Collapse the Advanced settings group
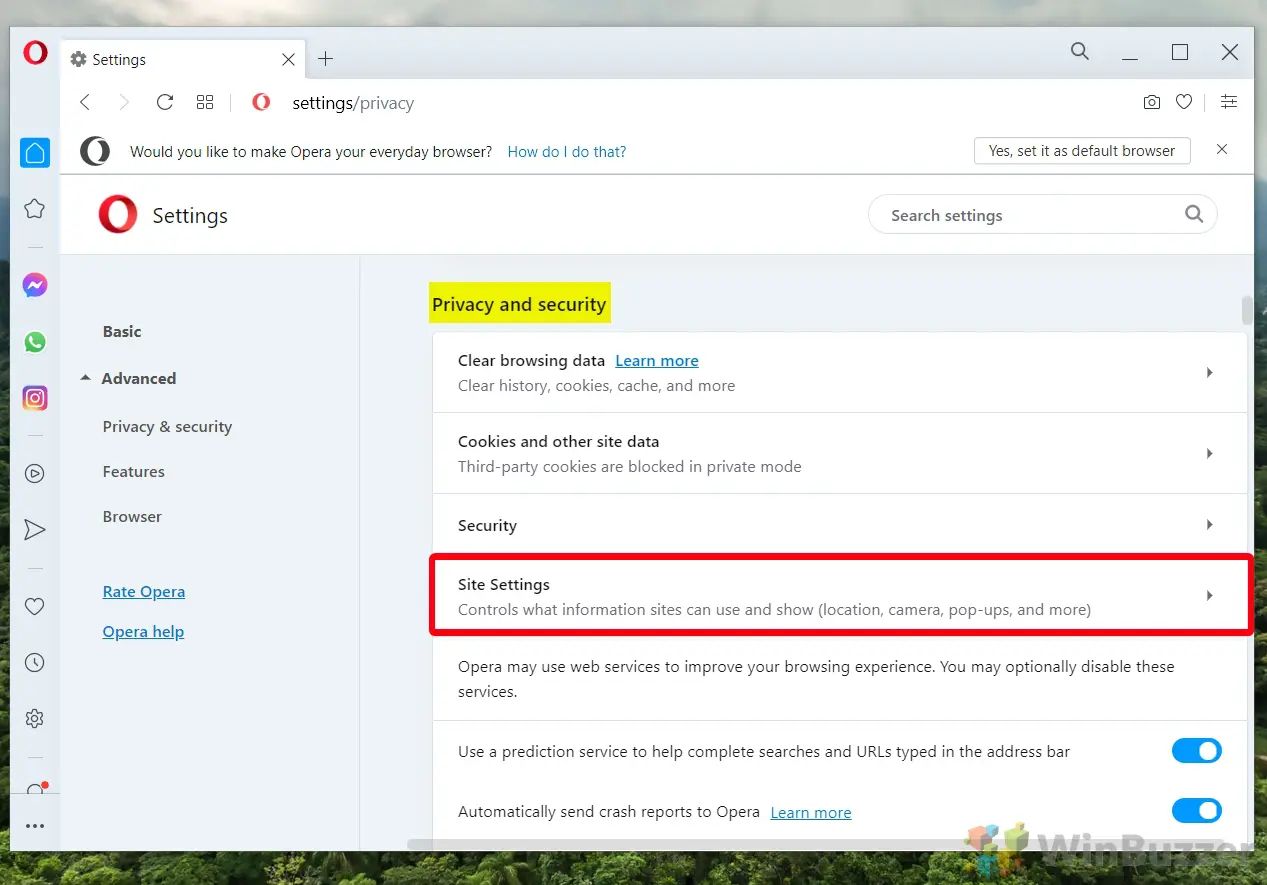The image size is (1267, 885). click(86, 378)
